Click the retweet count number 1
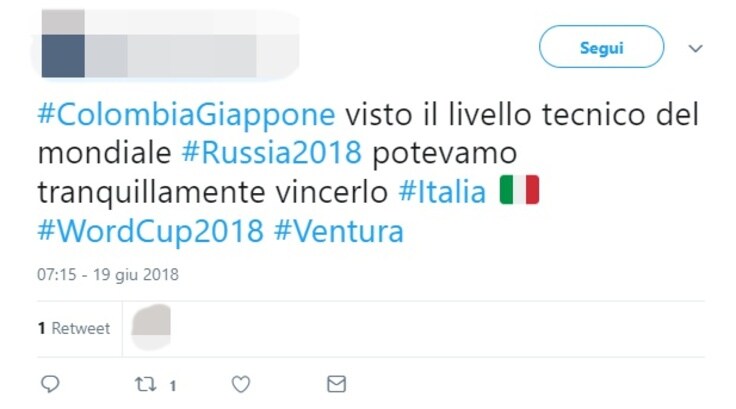This screenshot has height=409, width=736. click(x=173, y=386)
